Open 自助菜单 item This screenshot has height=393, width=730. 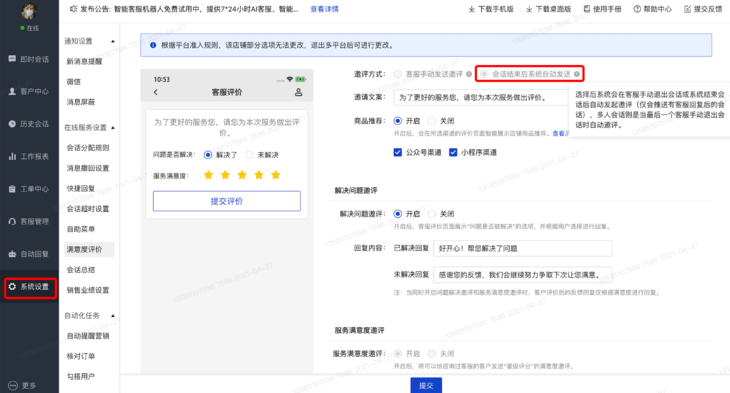[x=81, y=229]
